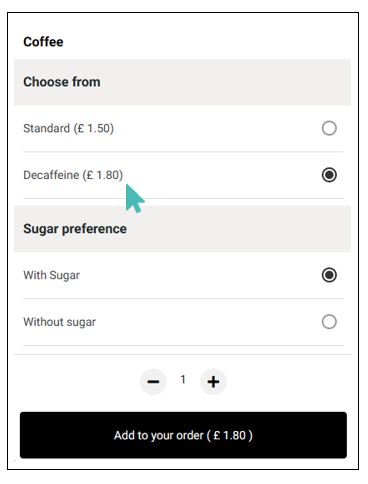Click the Add to your order button
368x484 pixels.
tap(183, 435)
